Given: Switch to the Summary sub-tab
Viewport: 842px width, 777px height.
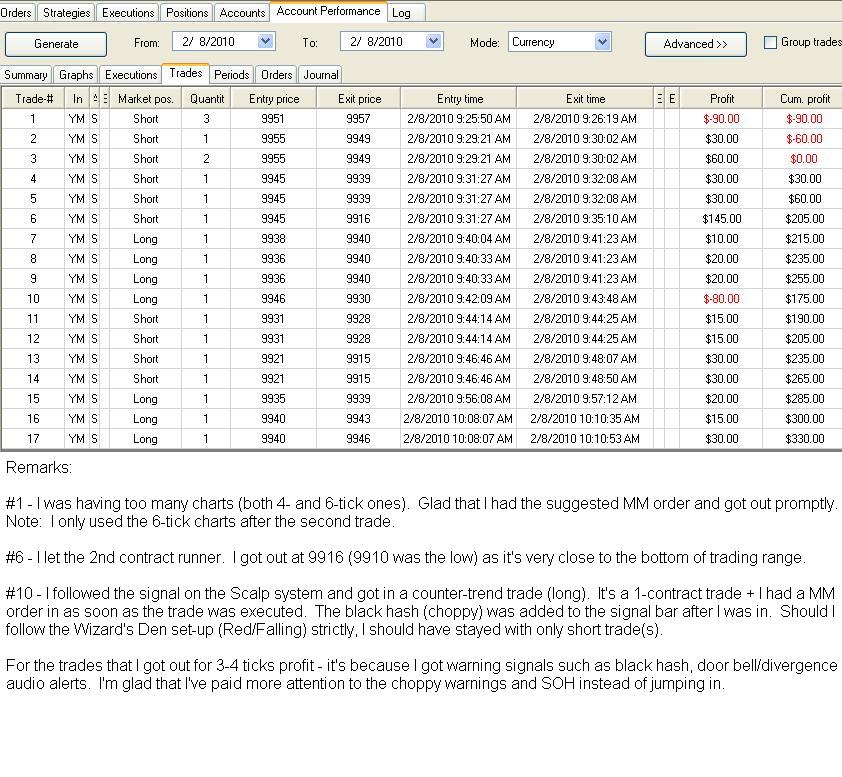Looking at the screenshot, I should pyautogui.click(x=25, y=75).
